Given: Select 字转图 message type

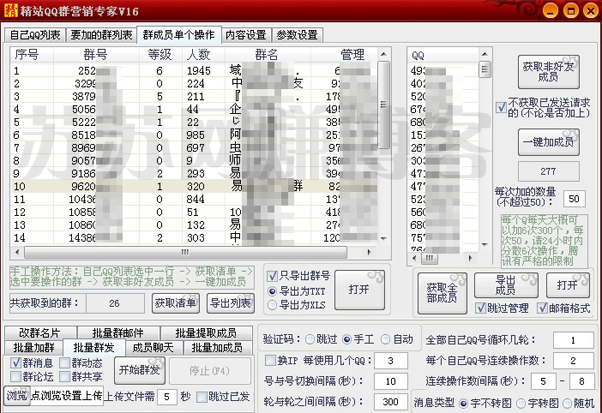Looking at the screenshot, I should point(521,403).
